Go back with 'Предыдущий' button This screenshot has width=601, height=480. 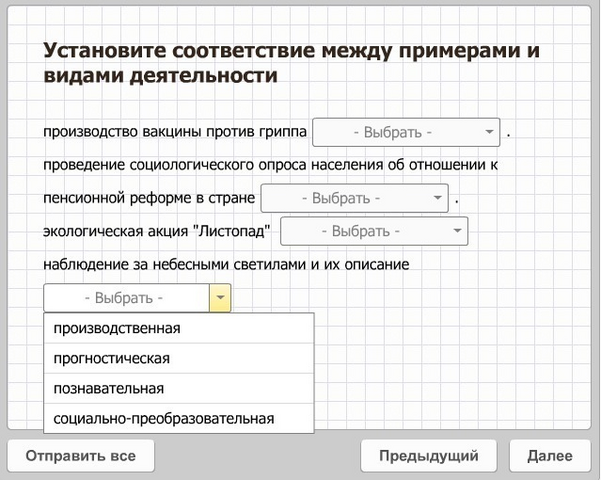[429, 456]
